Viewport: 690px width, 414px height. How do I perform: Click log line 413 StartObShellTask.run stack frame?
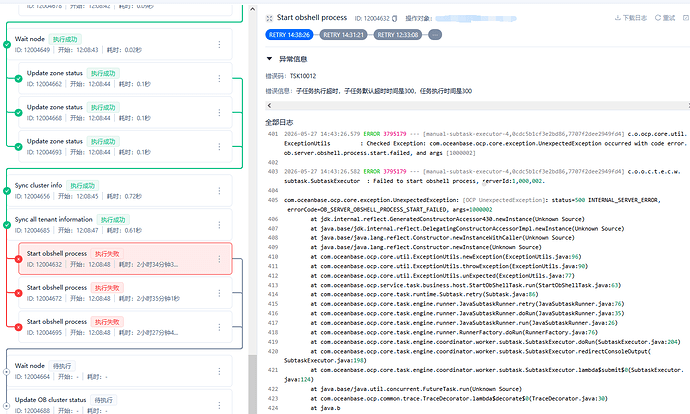(466, 285)
